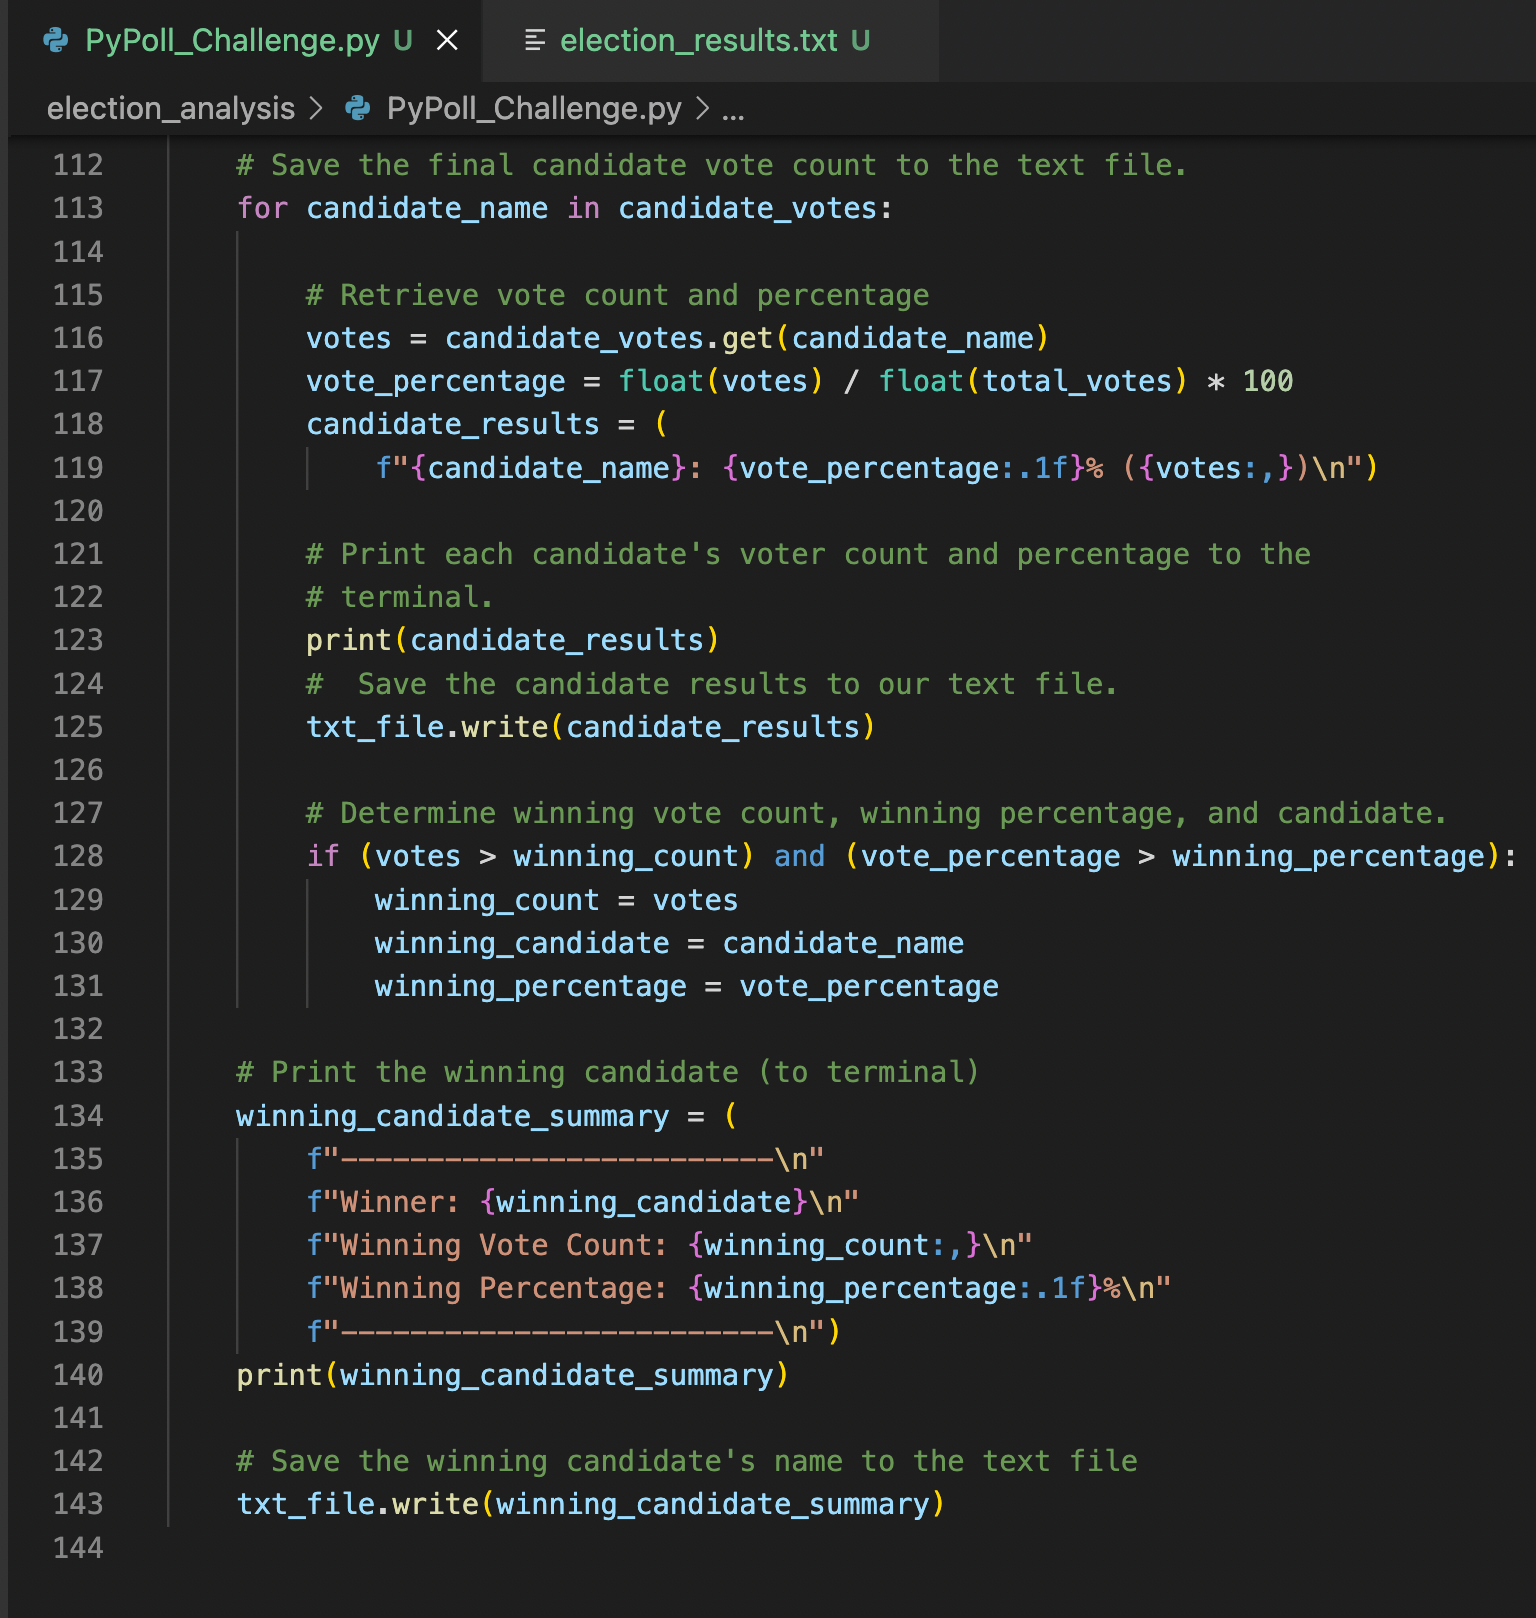
Task: Click line number 113 in the gutter
Action: [x=78, y=208]
